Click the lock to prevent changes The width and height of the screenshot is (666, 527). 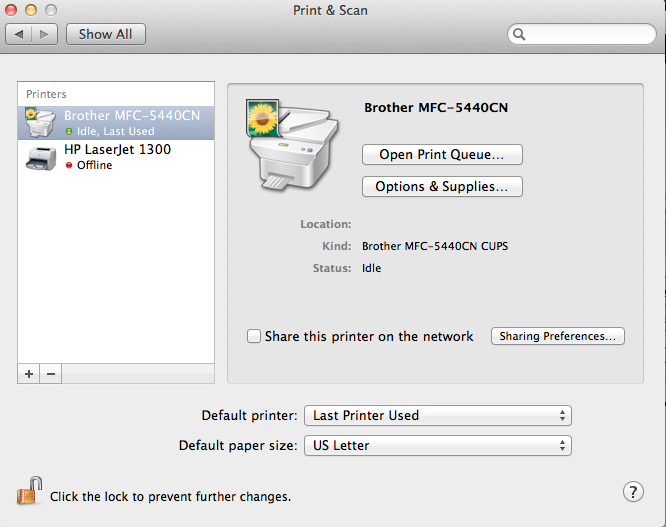pyautogui.click(x=29, y=490)
